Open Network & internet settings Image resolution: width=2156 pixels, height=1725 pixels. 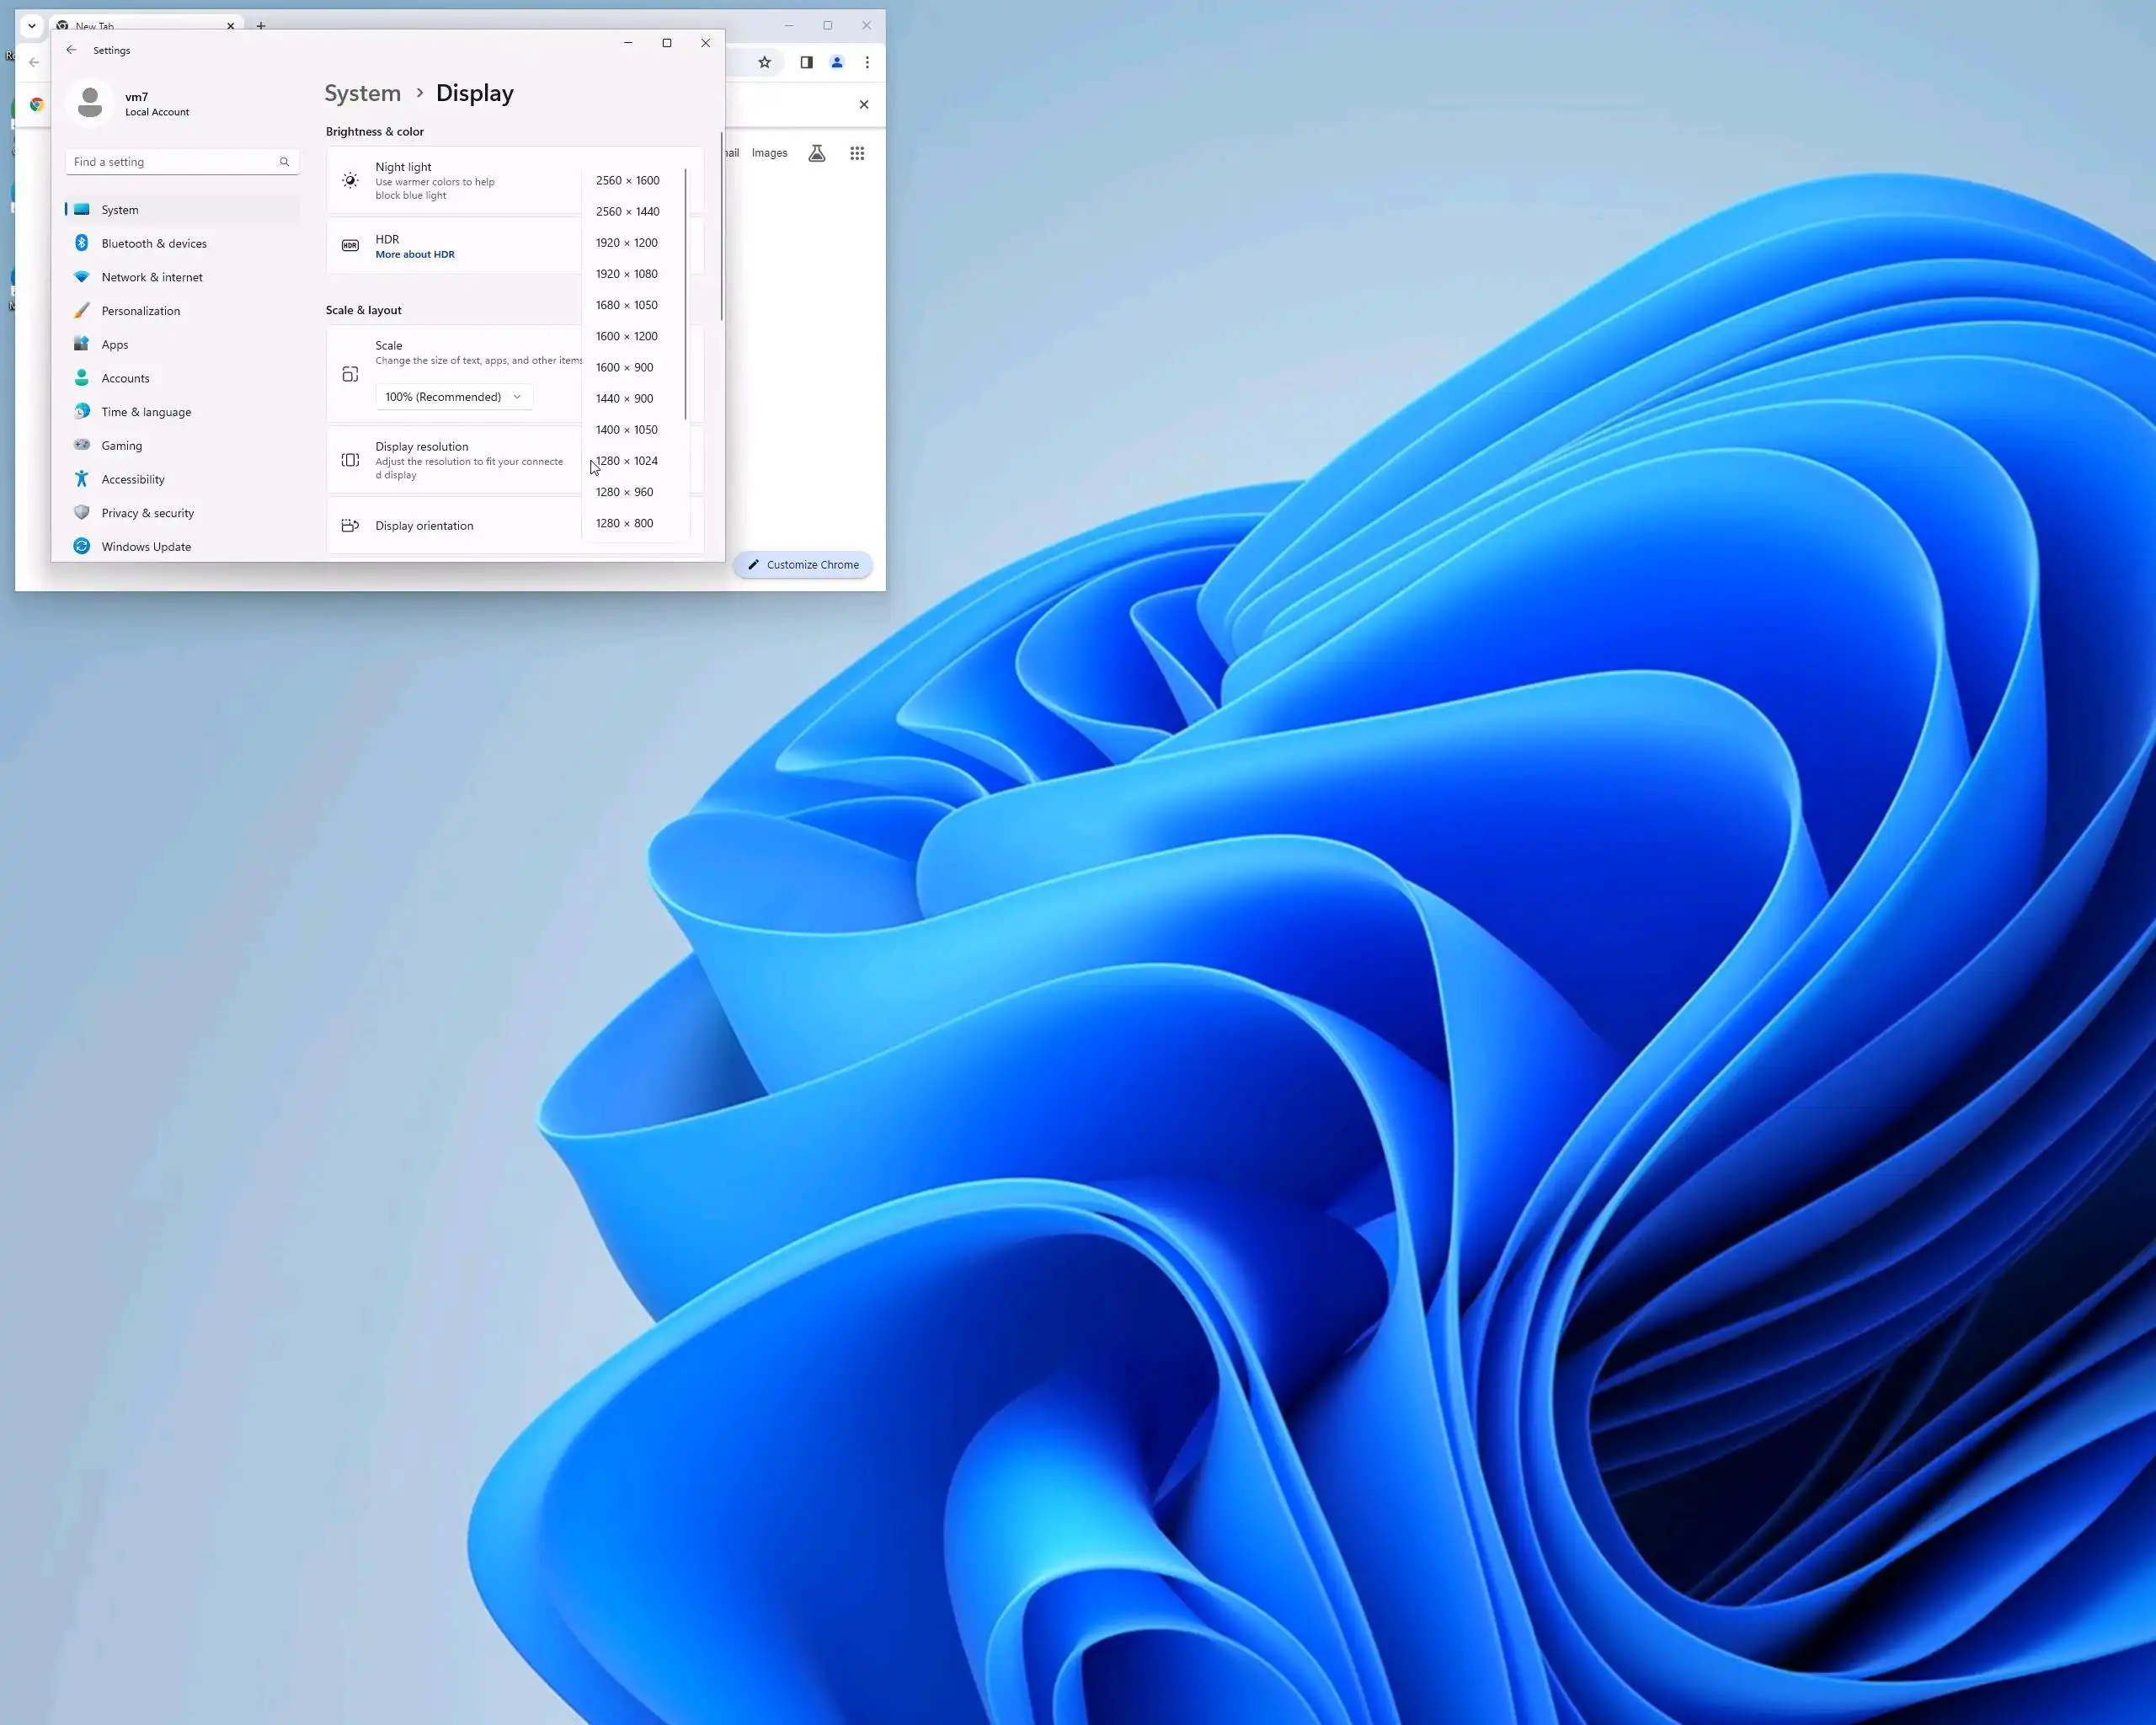[151, 277]
